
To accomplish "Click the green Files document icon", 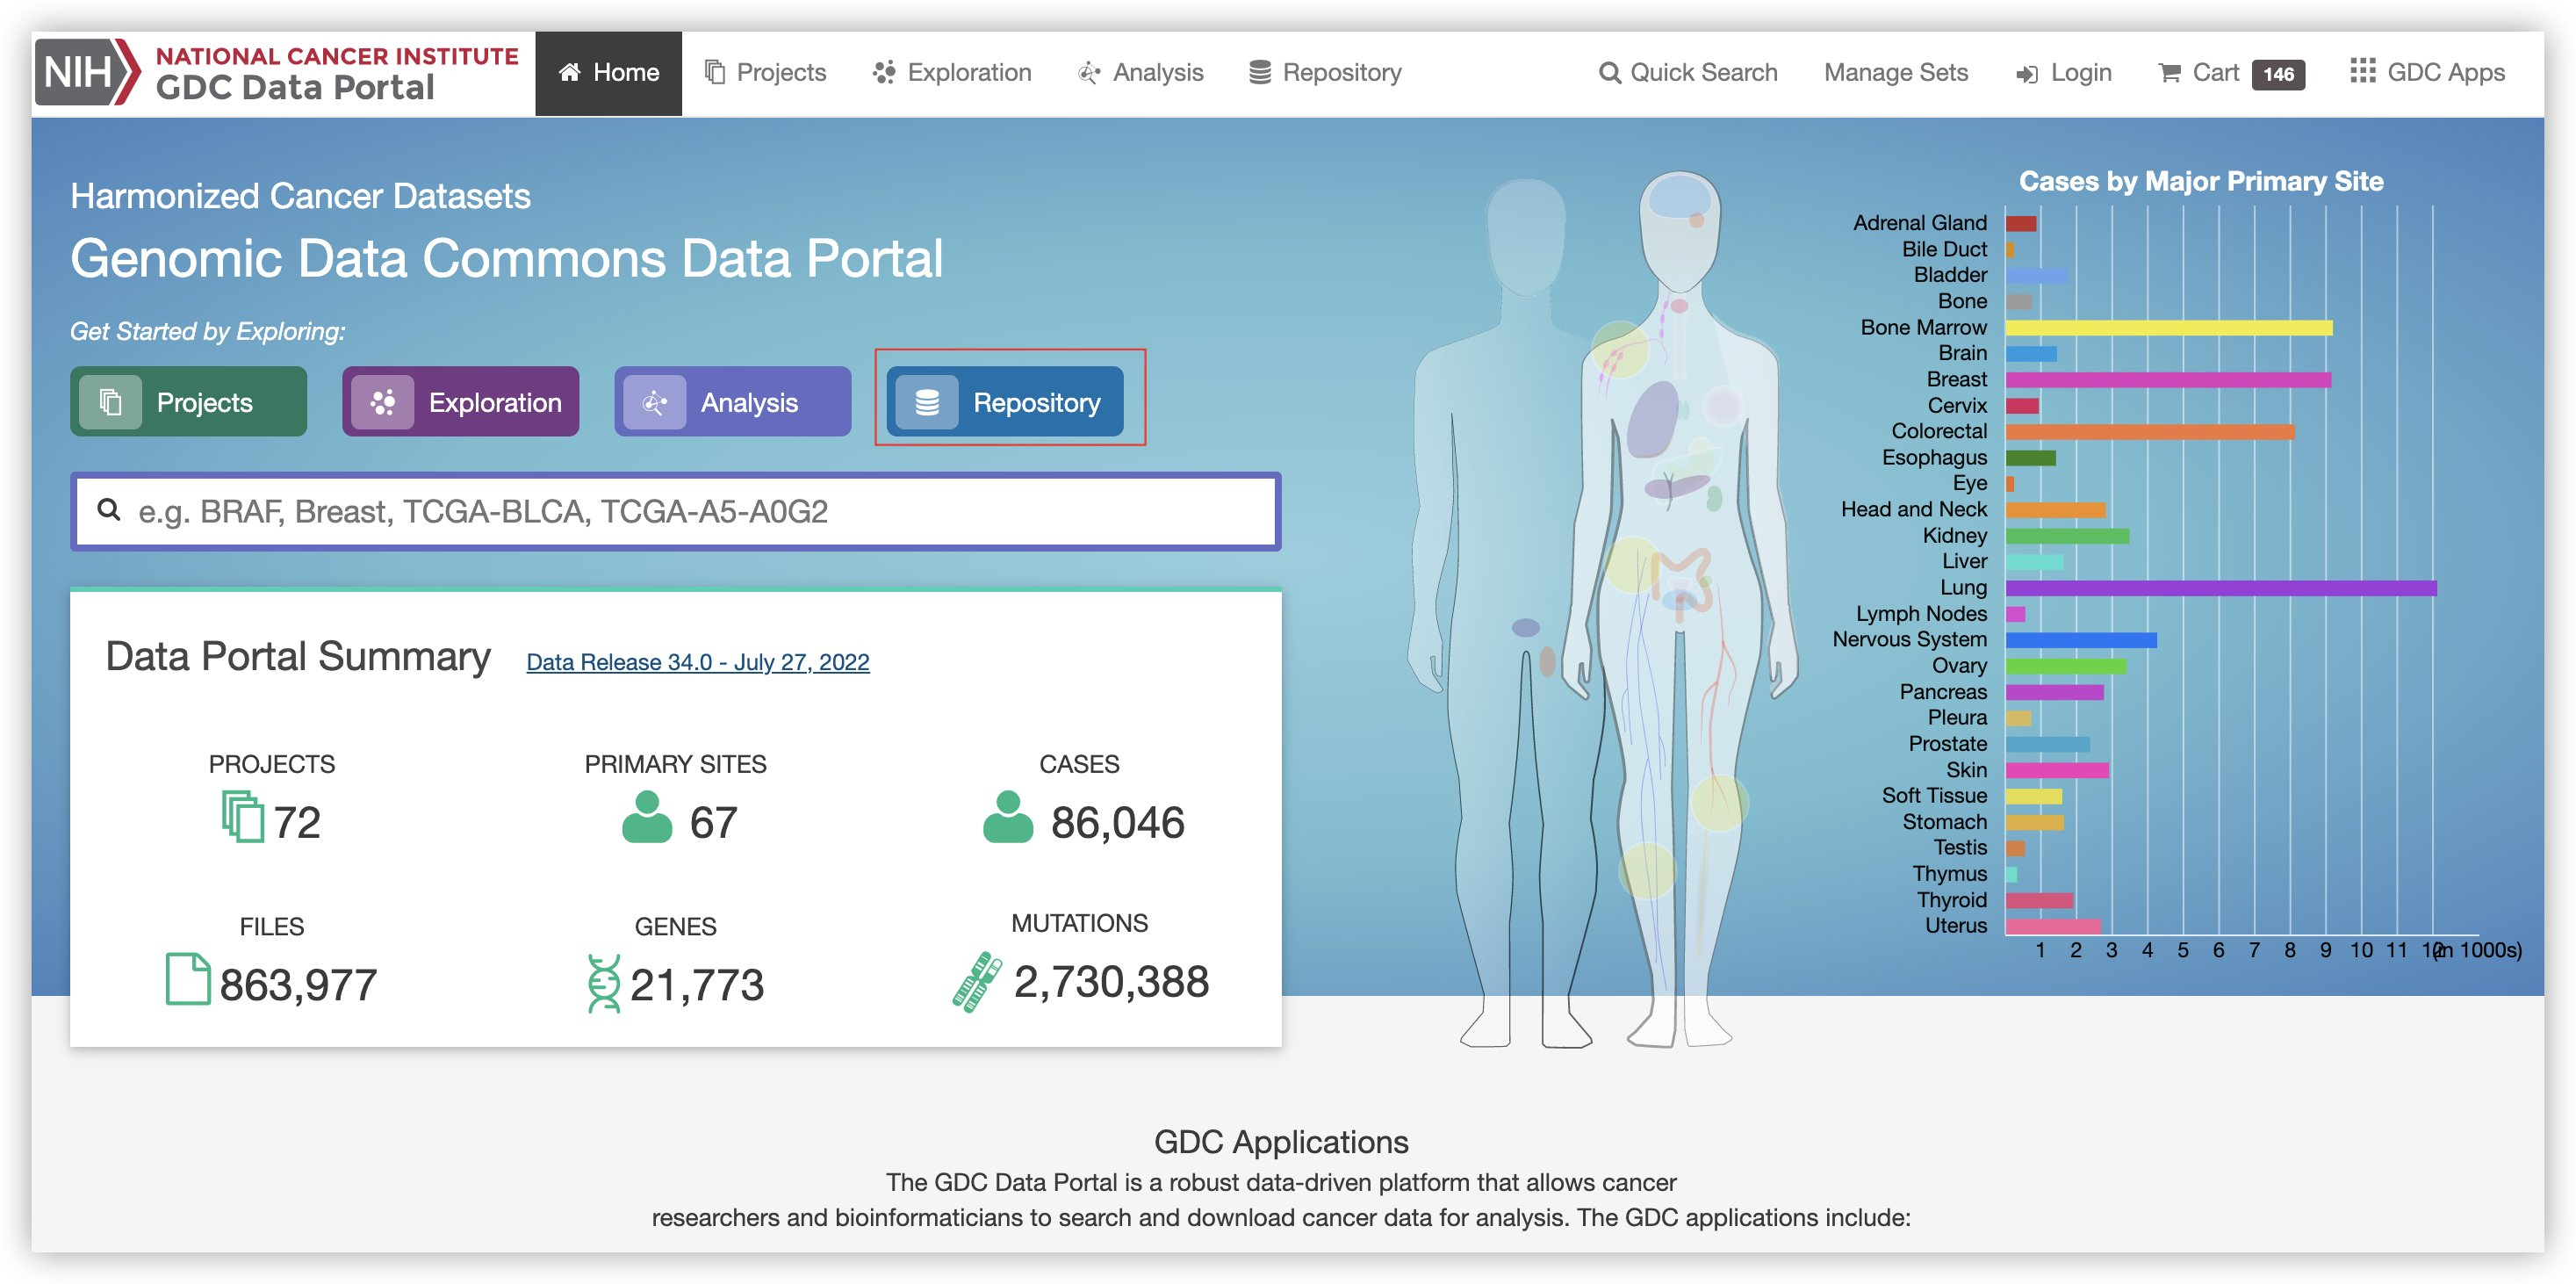I will (187, 979).
